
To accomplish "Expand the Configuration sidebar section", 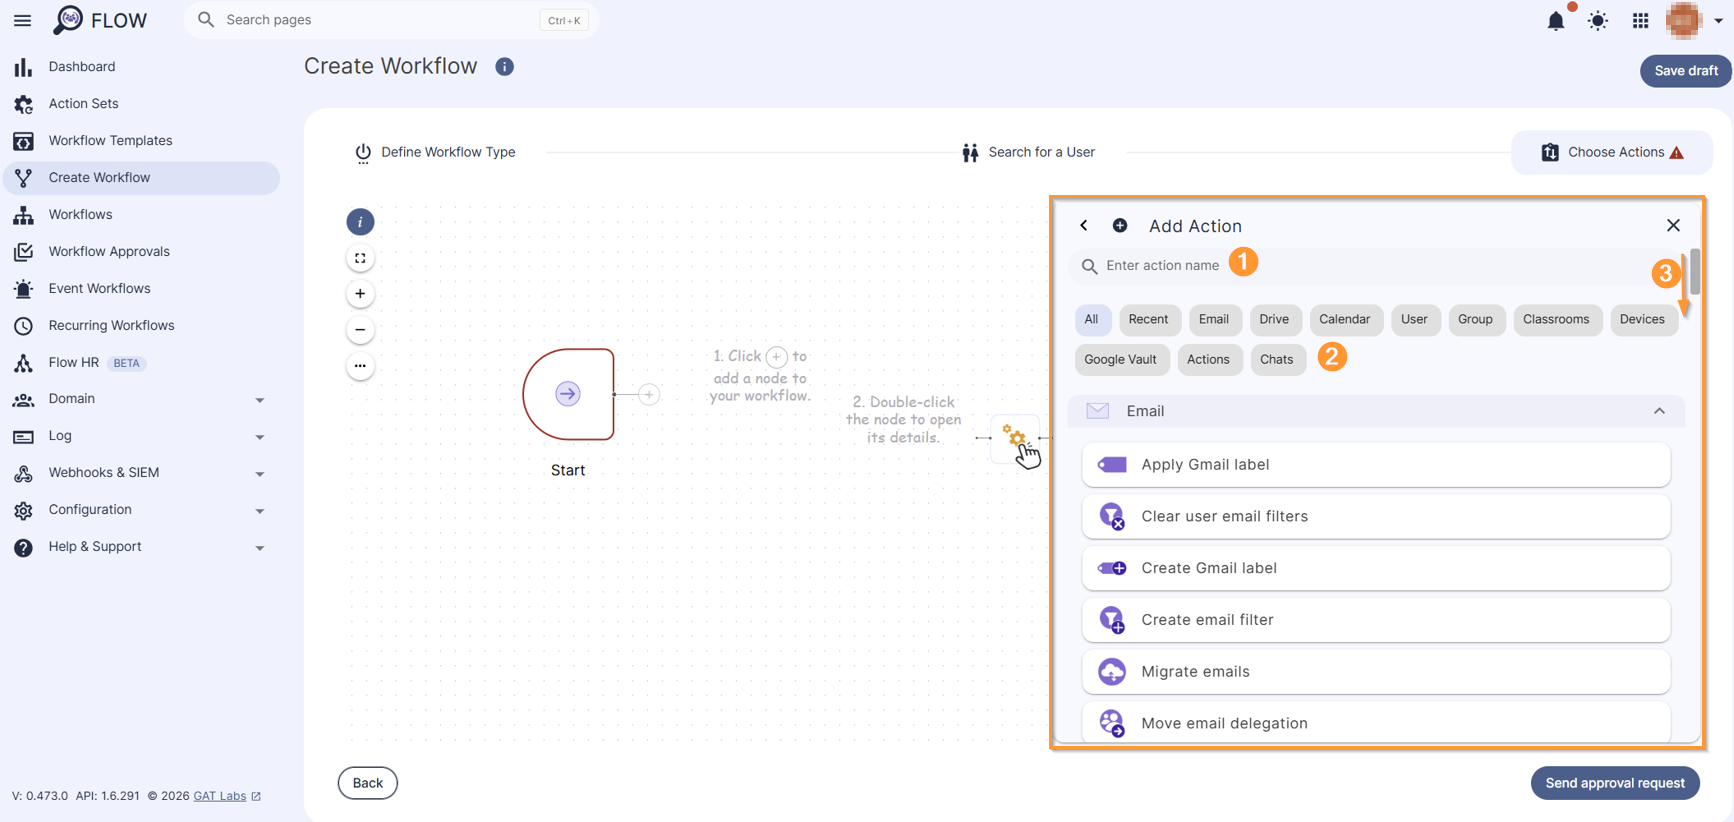I will (x=140, y=510).
